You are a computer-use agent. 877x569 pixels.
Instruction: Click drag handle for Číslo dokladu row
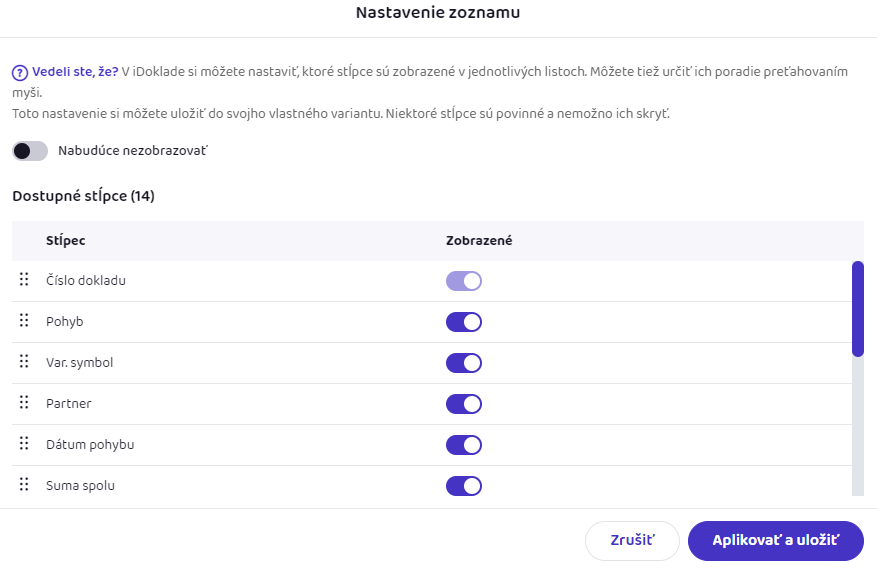[x=24, y=280]
